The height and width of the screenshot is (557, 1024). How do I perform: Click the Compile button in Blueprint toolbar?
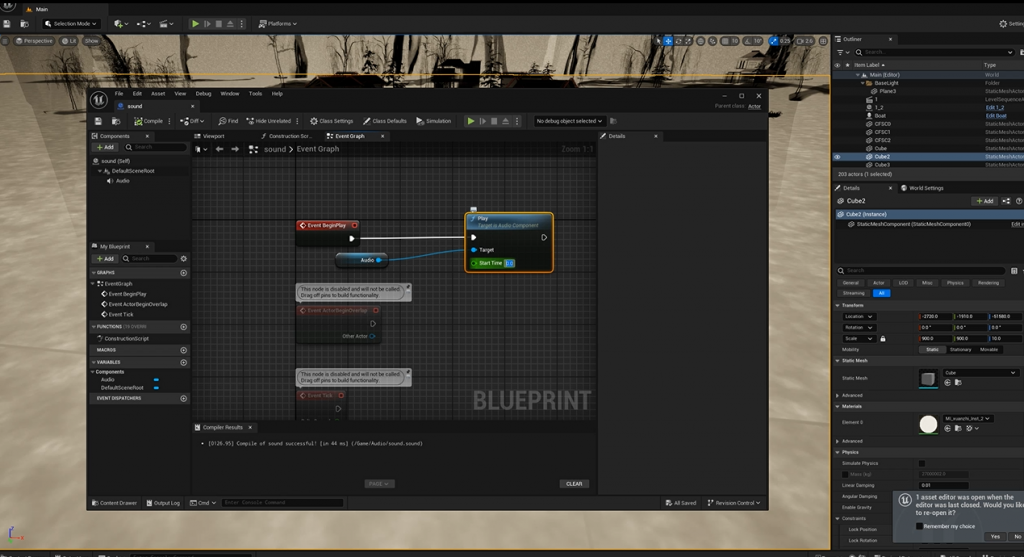[149, 121]
